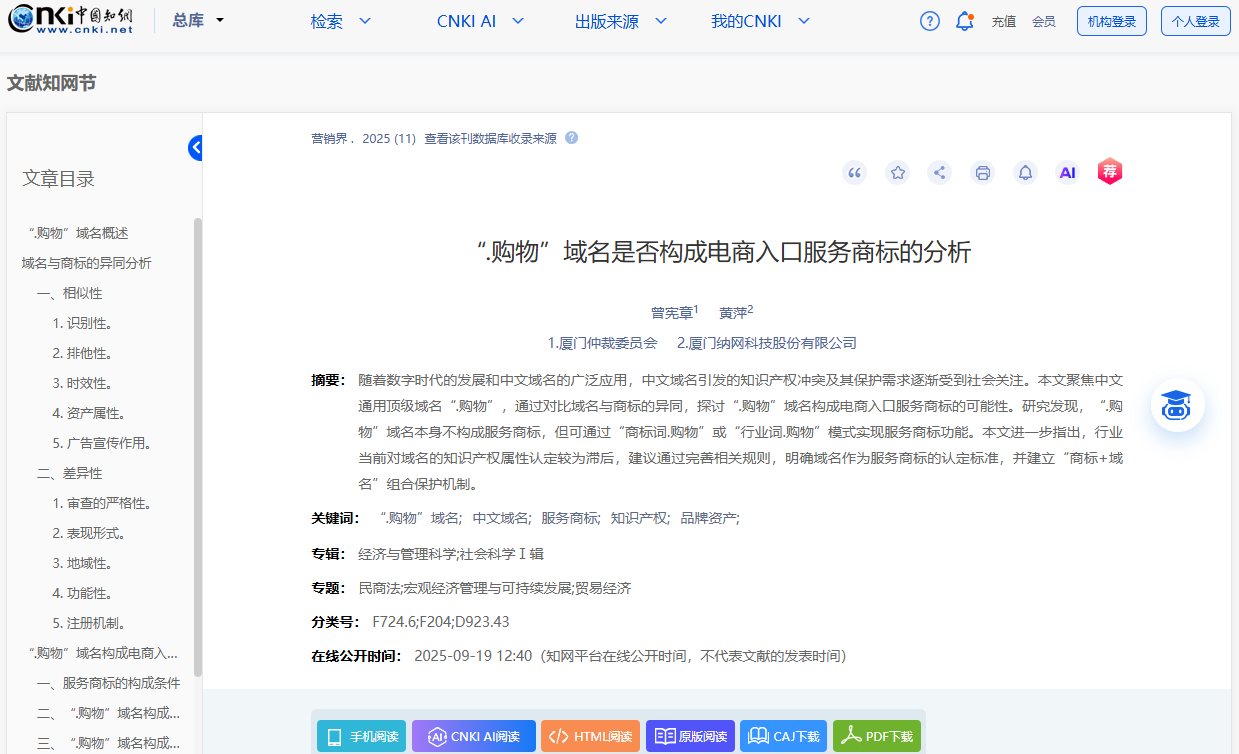
Task: Star the article to add to favorites
Action: click(897, 172)
